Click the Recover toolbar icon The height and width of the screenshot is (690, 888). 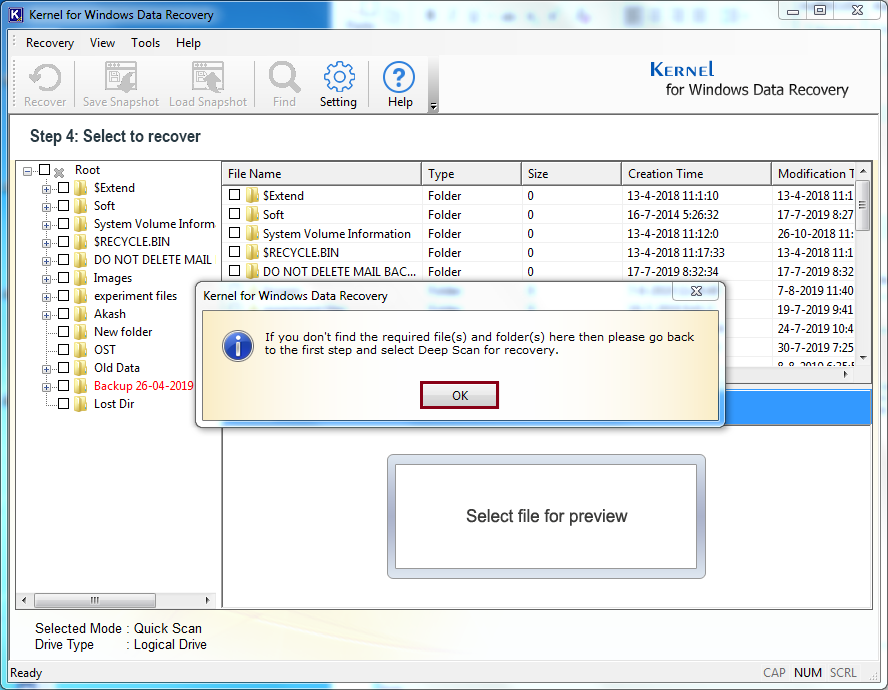tap(45, 78)
